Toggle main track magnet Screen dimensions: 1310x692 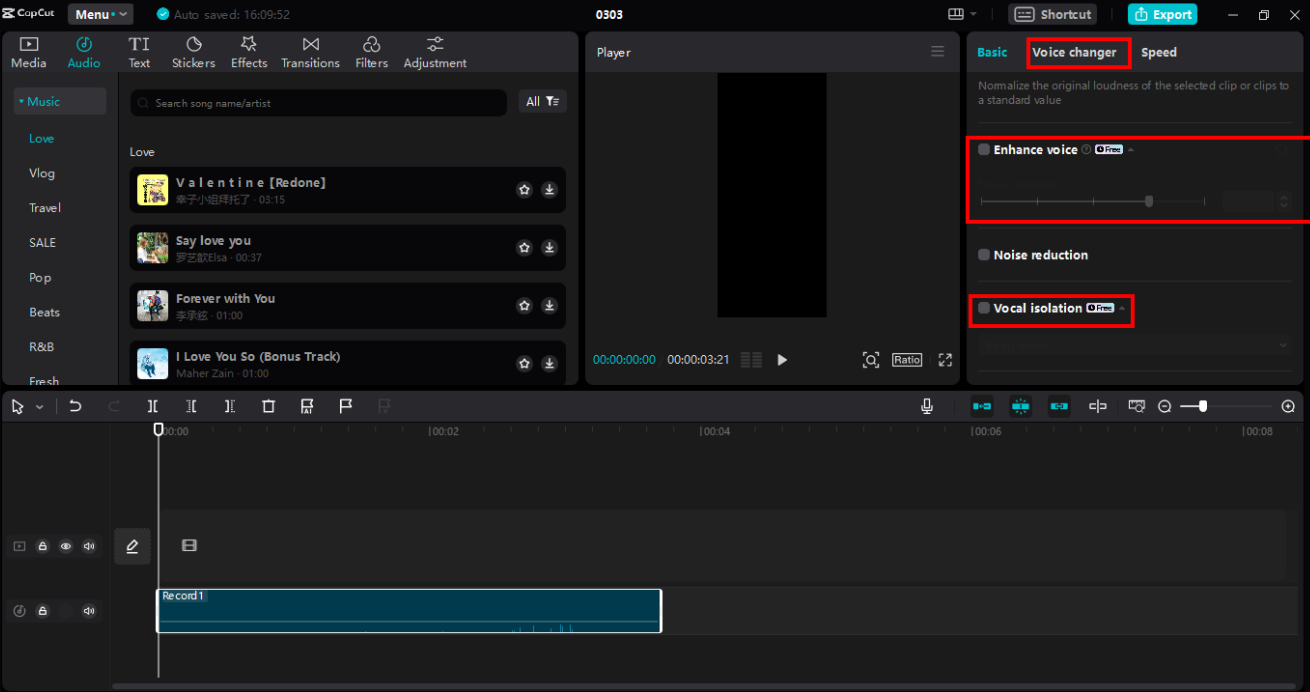tap(982, 406)
